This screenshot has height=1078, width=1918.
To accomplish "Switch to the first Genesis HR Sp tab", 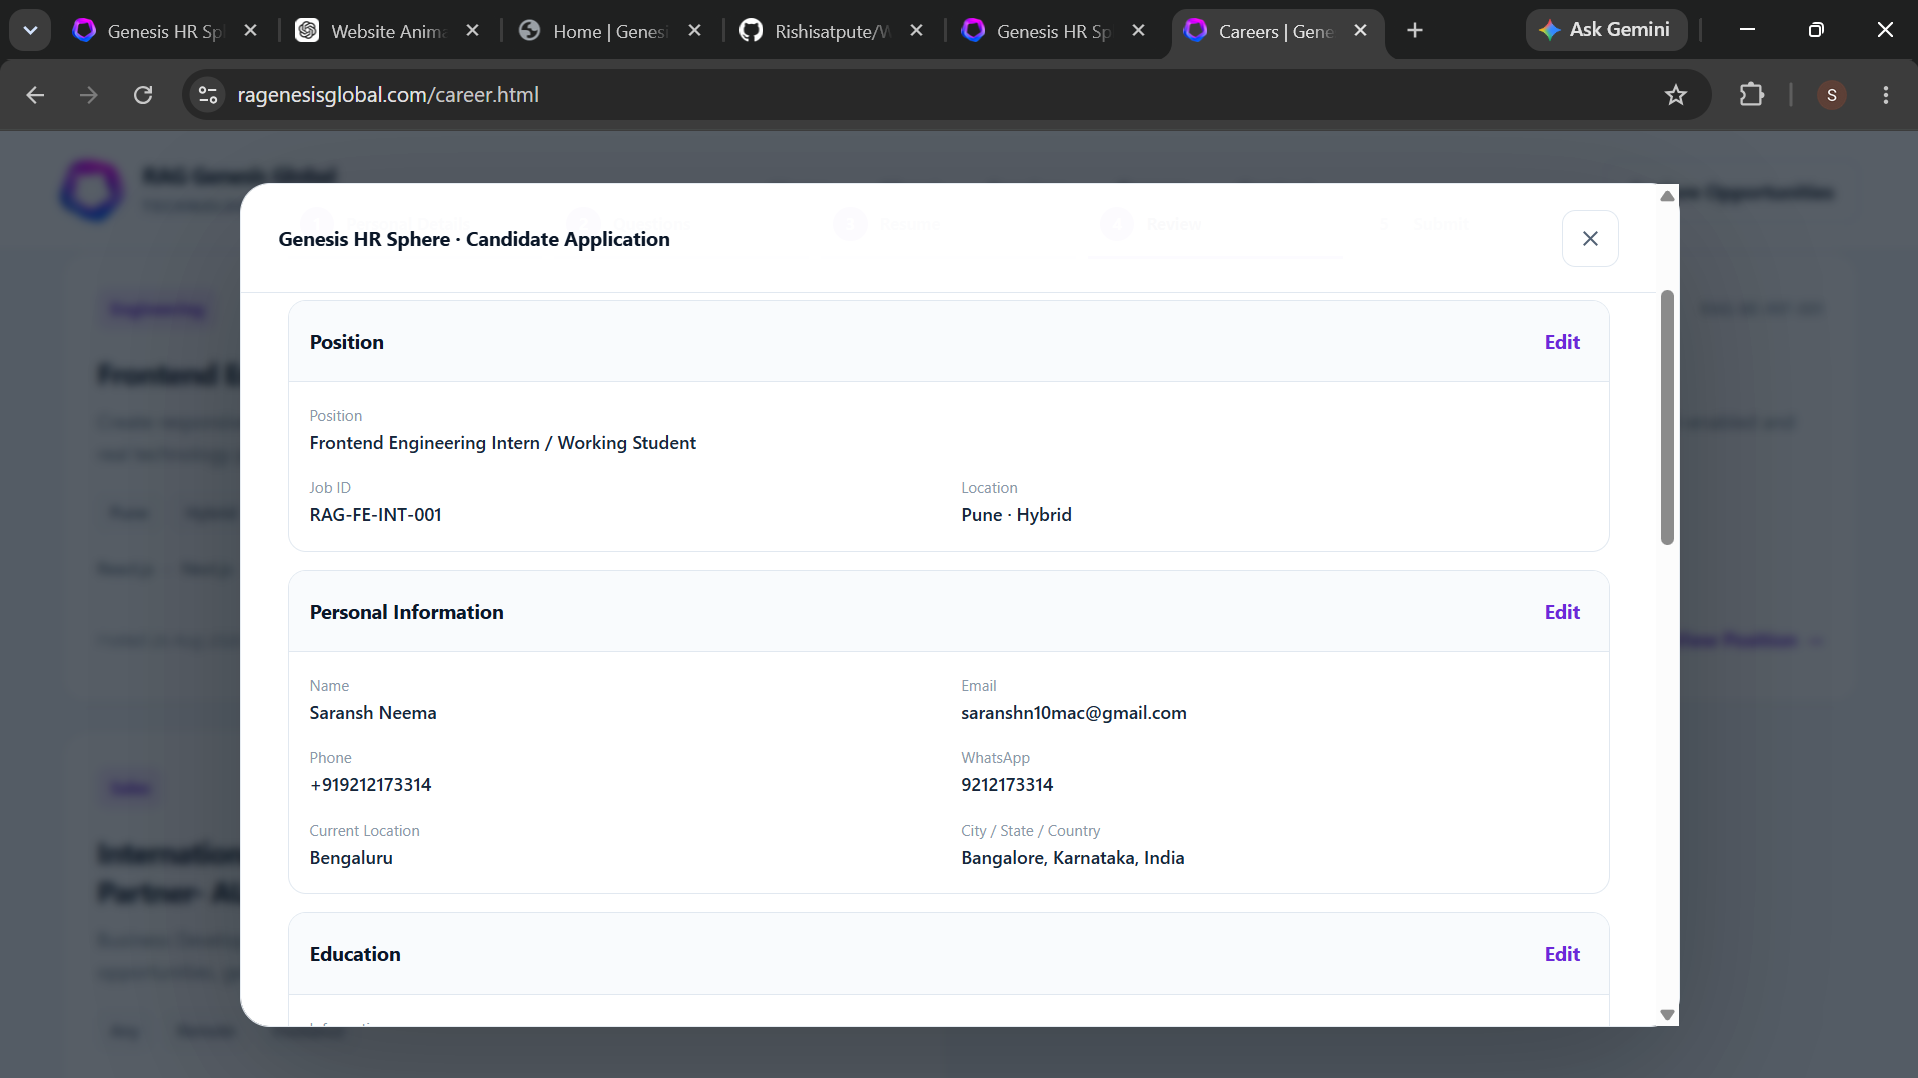I will pyautogui.click(x=165, y=31).
